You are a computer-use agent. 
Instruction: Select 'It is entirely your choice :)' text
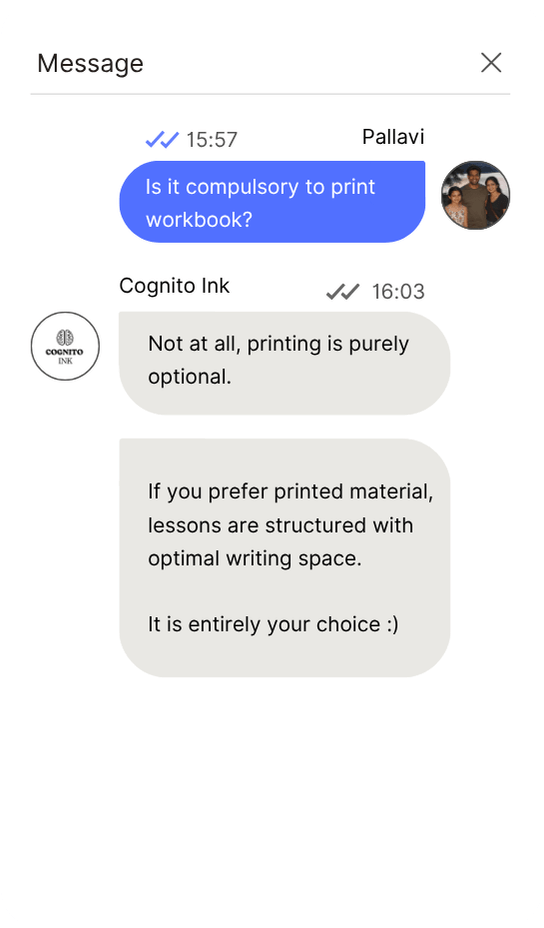(273, 624)
